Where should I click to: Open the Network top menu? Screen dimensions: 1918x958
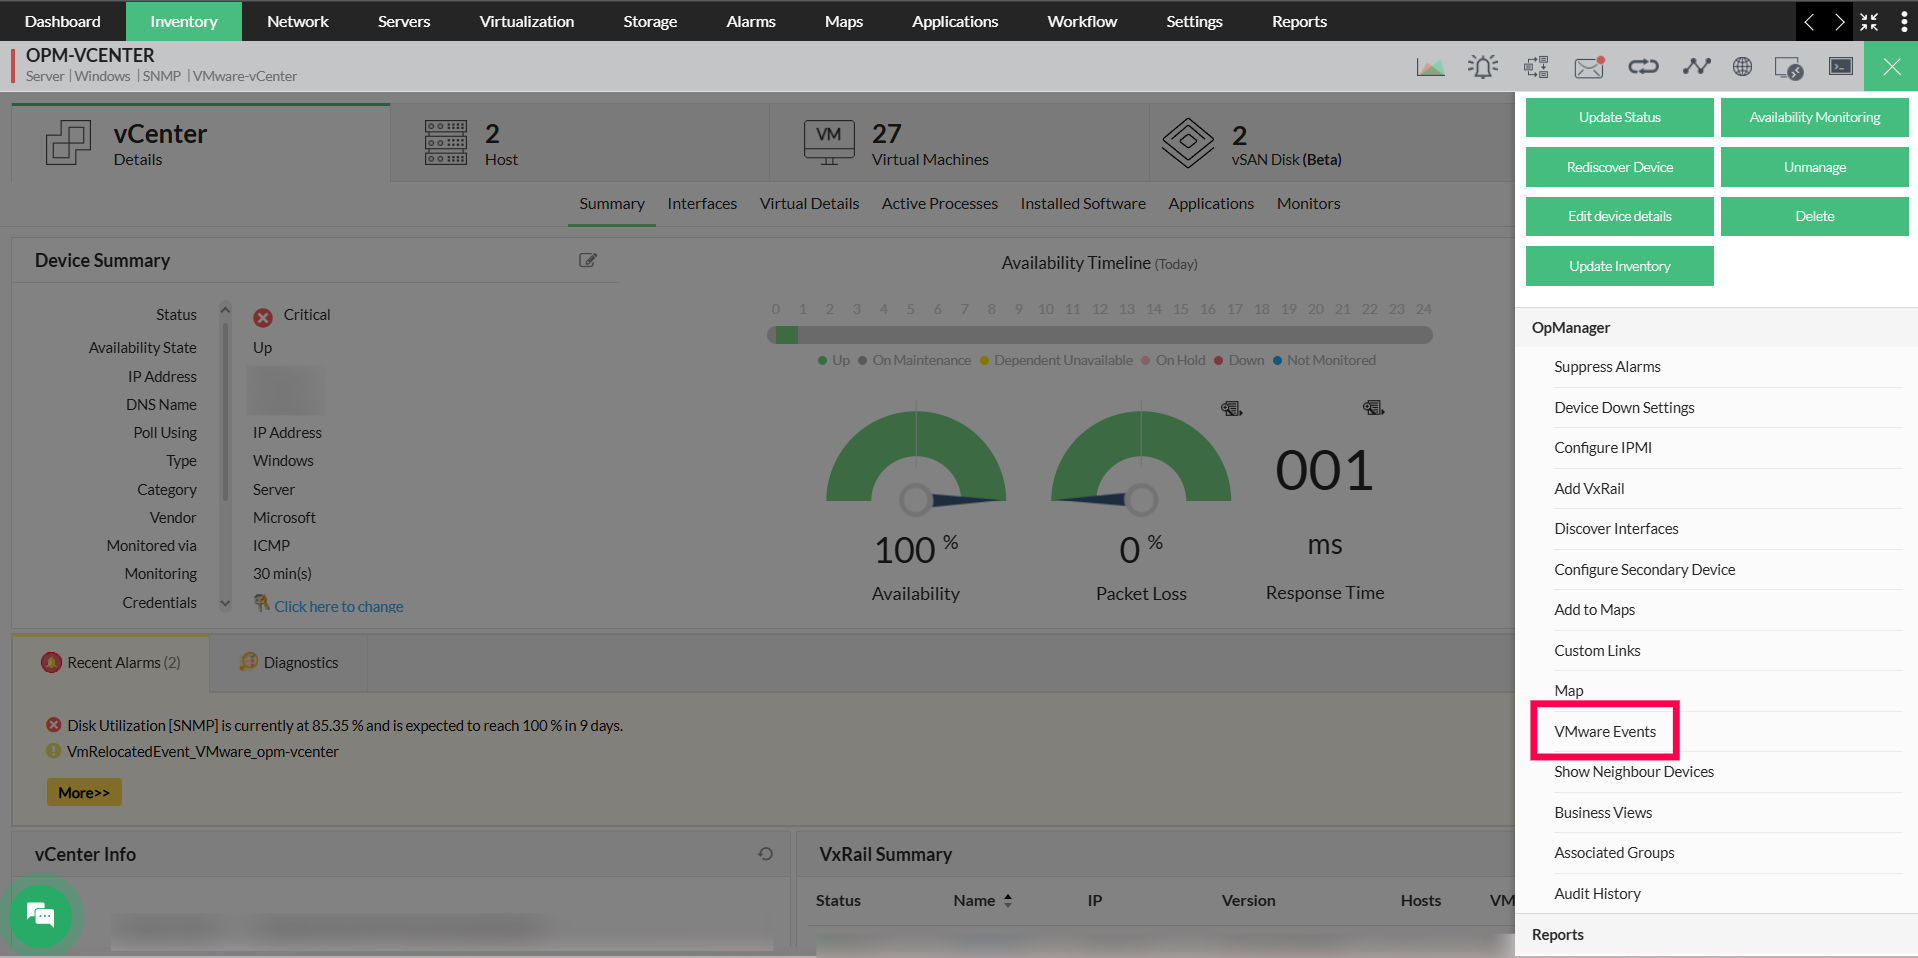(298, 21)
